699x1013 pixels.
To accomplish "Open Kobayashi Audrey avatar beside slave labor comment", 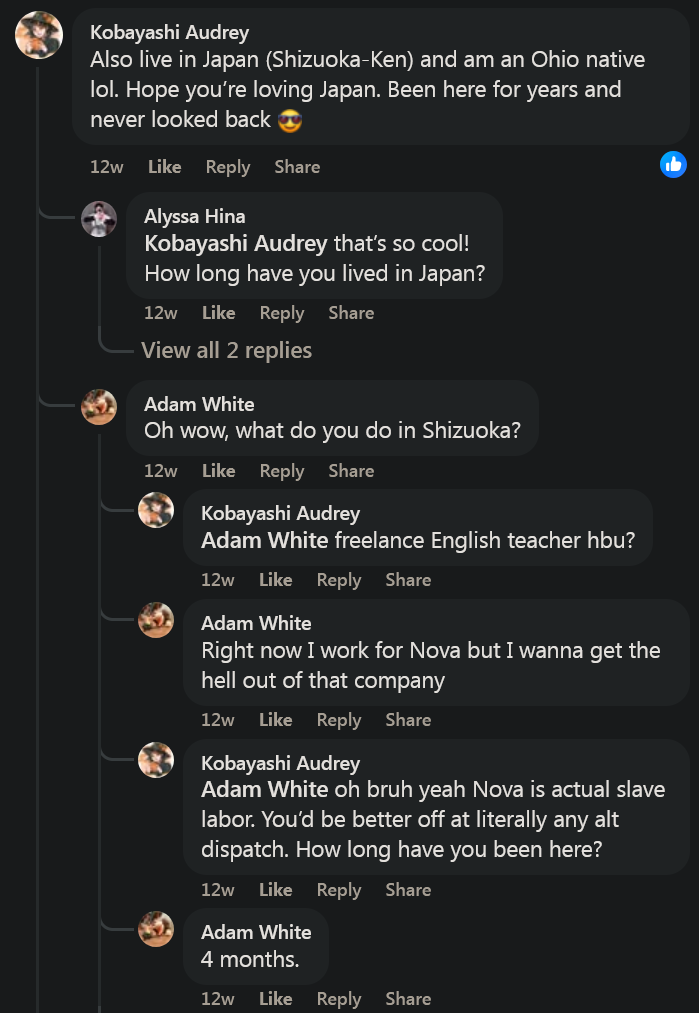I will (x=156, y=760).
